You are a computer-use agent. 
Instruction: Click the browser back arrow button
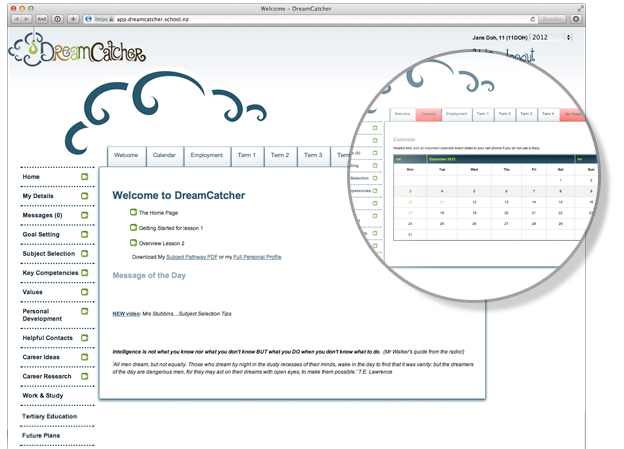[x=16, y=19]
